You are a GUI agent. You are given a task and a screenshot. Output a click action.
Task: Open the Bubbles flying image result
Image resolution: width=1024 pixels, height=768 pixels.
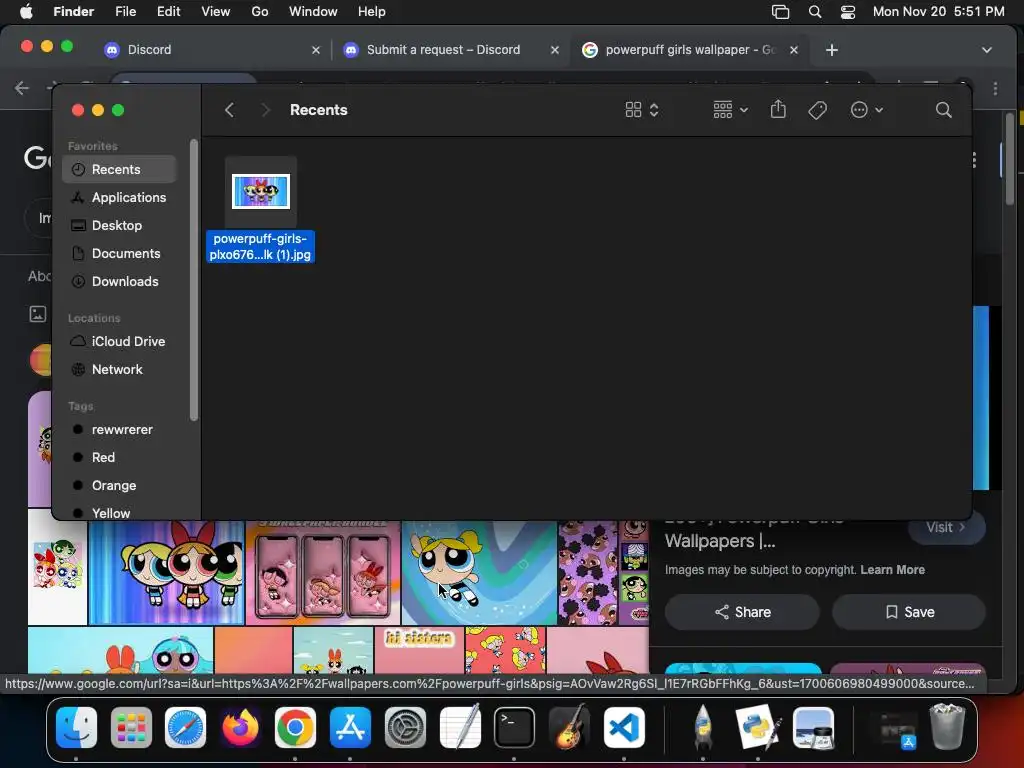479,573
